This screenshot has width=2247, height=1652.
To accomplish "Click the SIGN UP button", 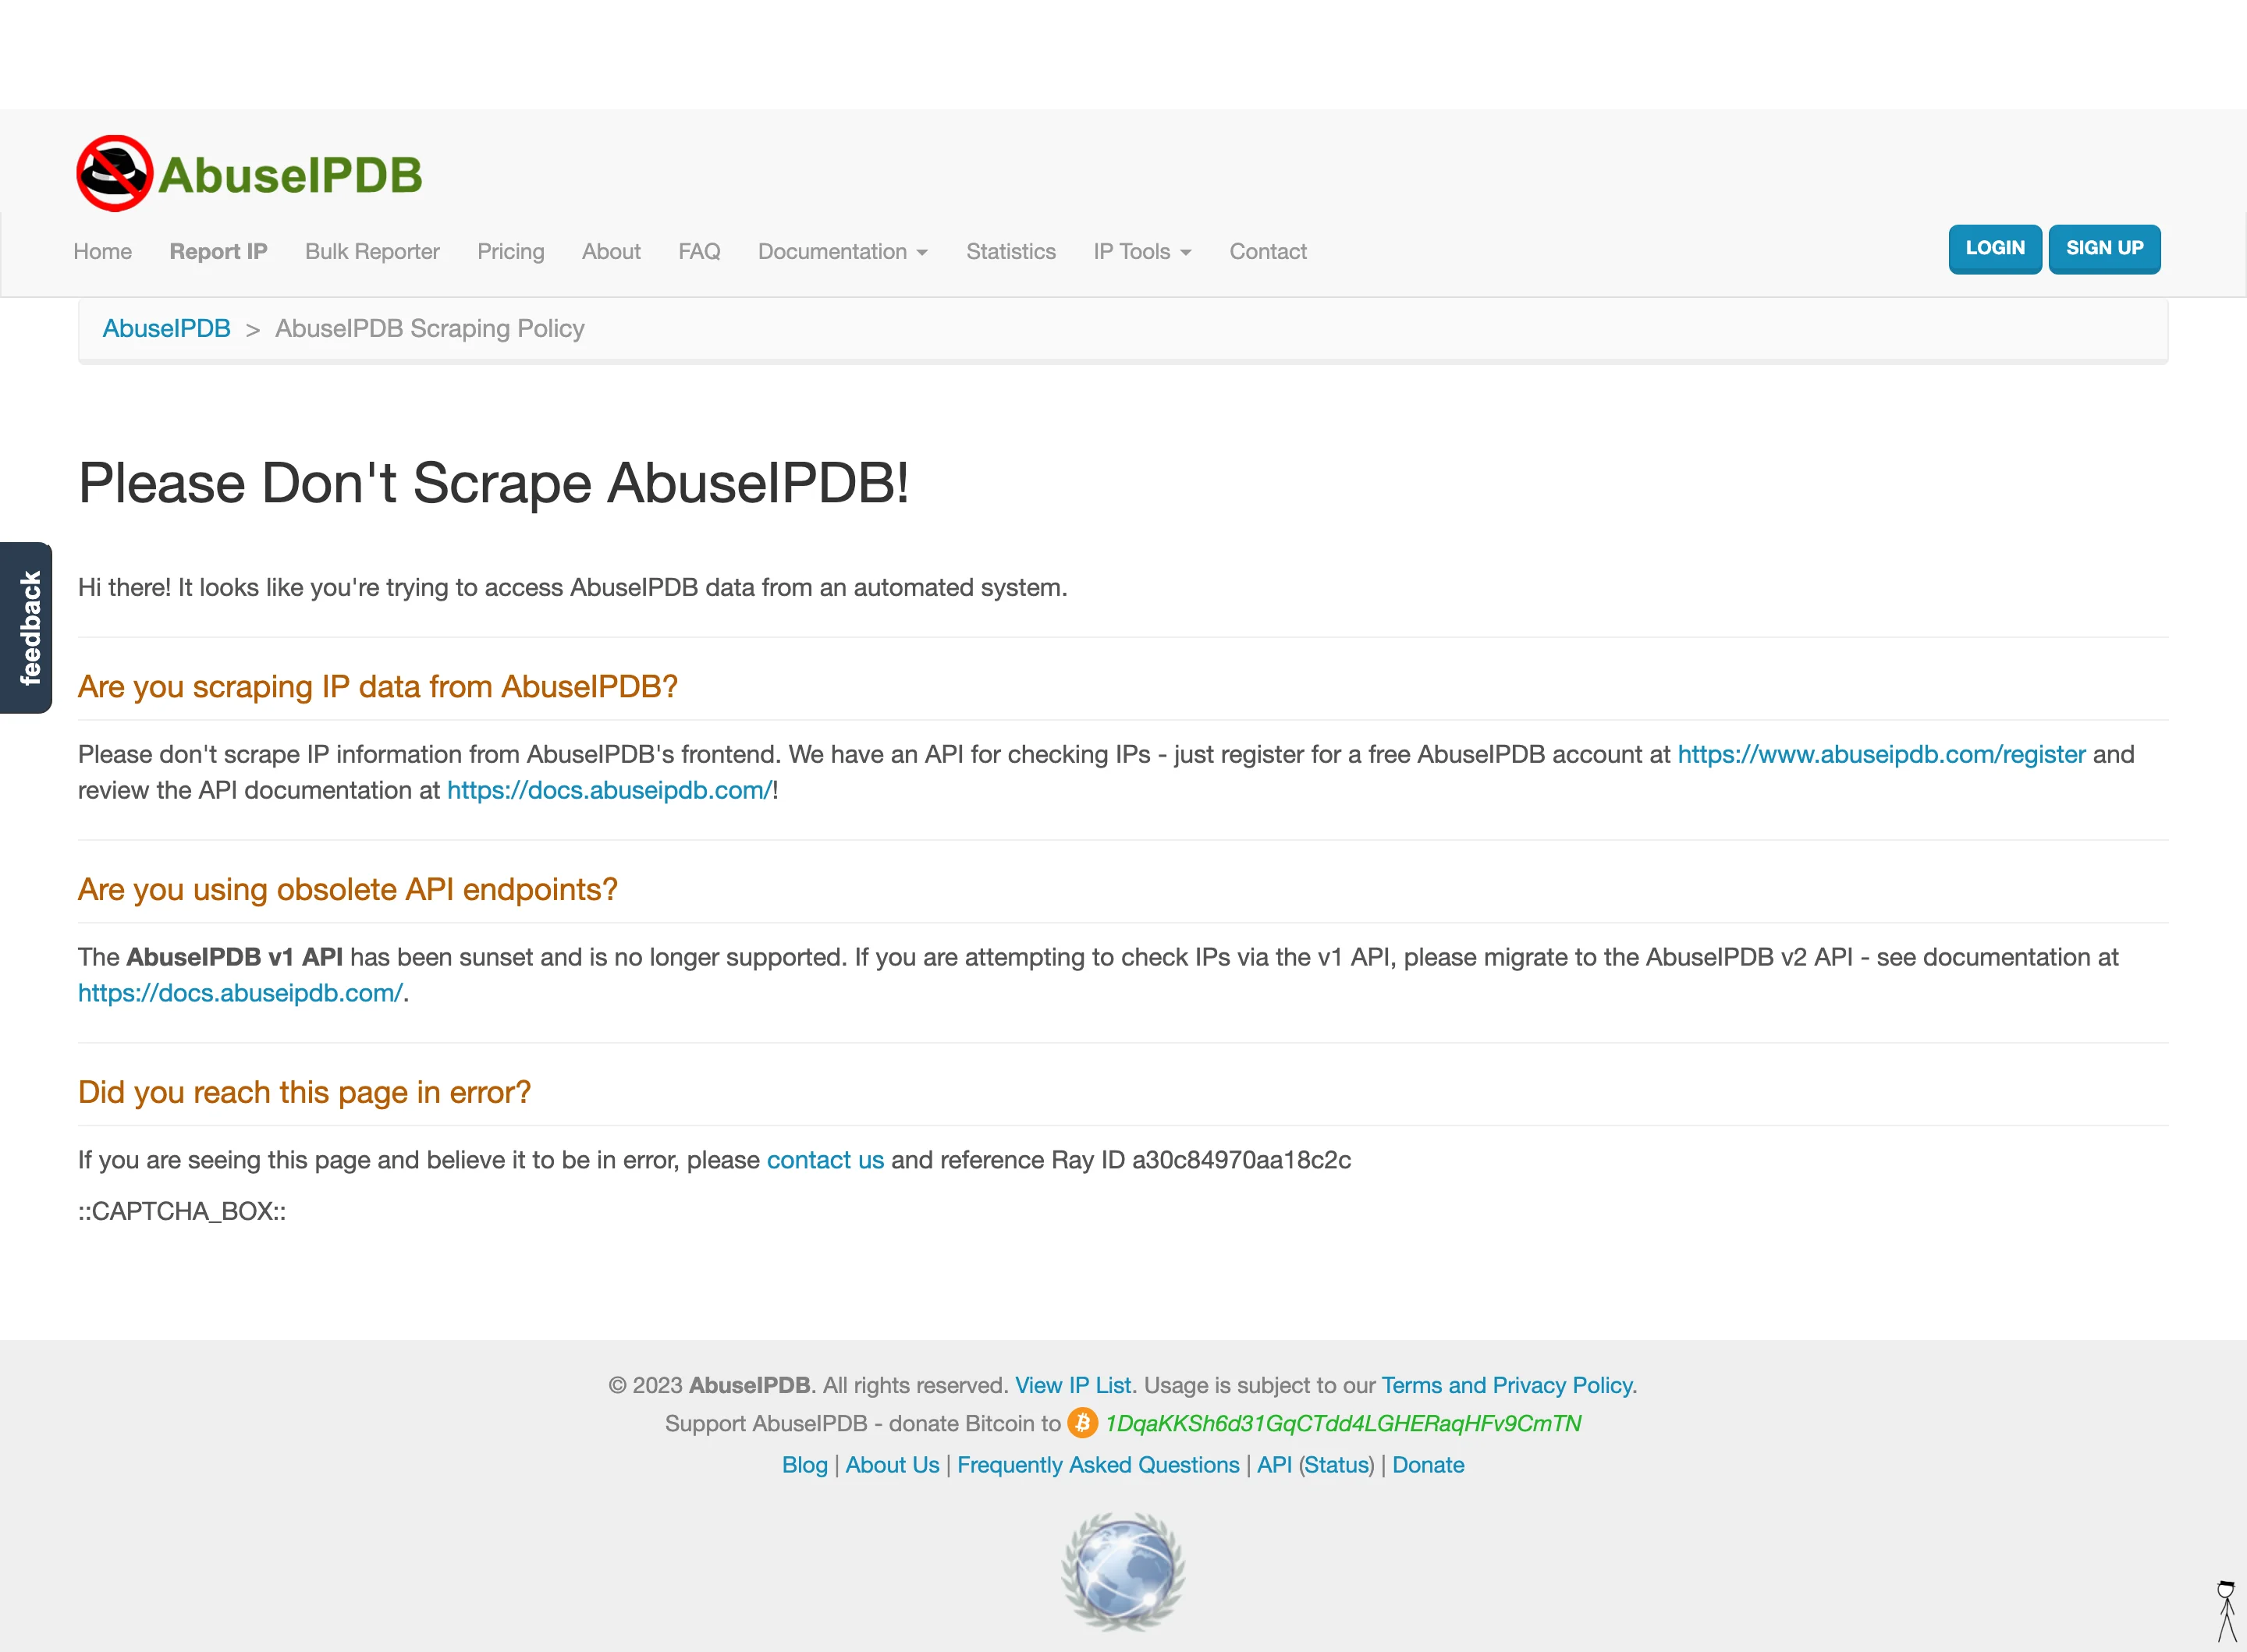I will [x=2104, y=249].
